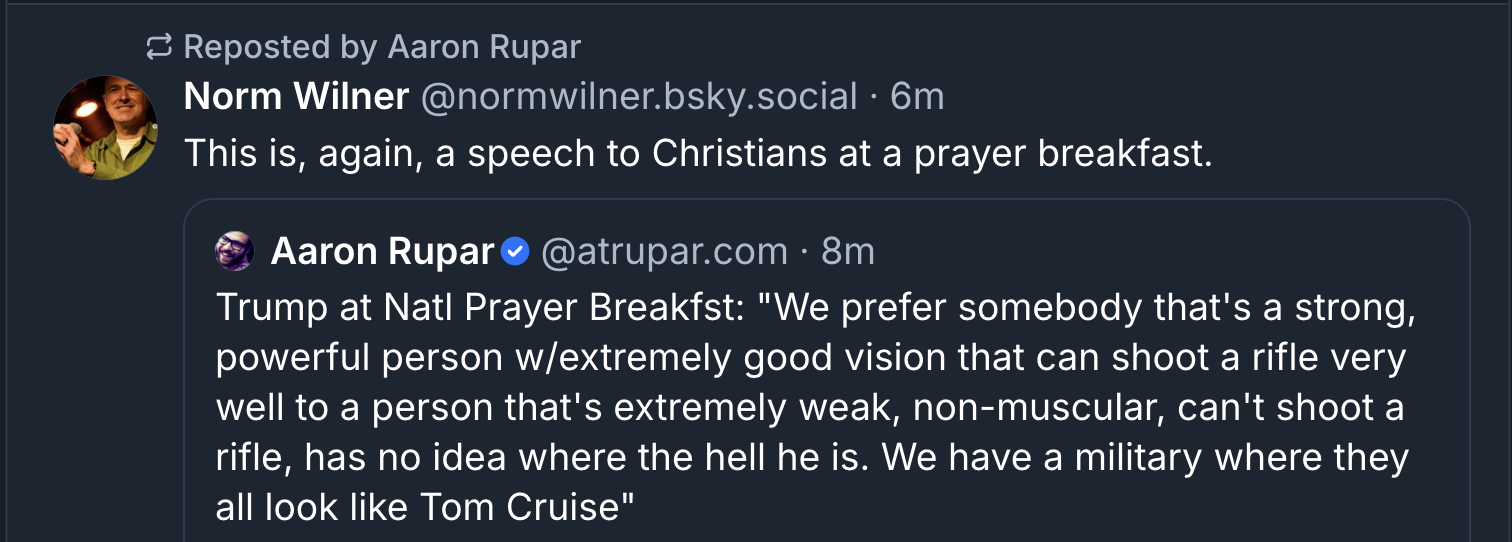Viewport: 1512px width, 542px height.
Task: Open Aaron Rupar's profile from repost line
Action: (x=483, y=46)
